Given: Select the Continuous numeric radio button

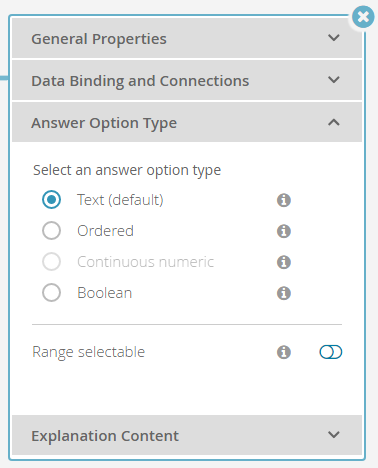Looking at the screenshot, I should tap(51, 262).
